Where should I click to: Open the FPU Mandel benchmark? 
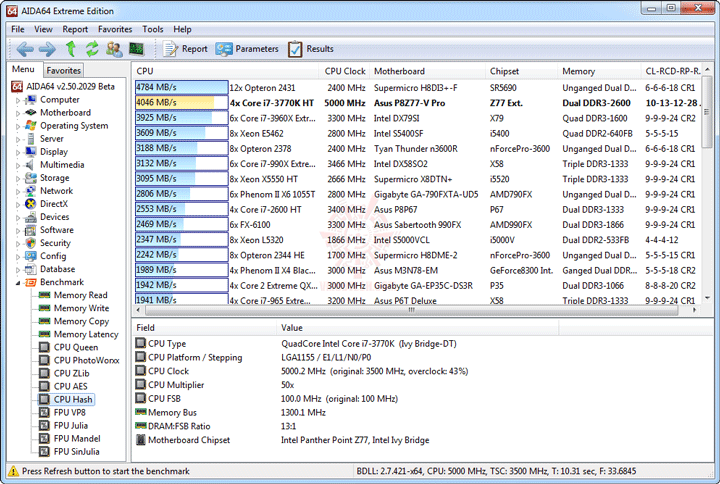(x=77, y=439)
